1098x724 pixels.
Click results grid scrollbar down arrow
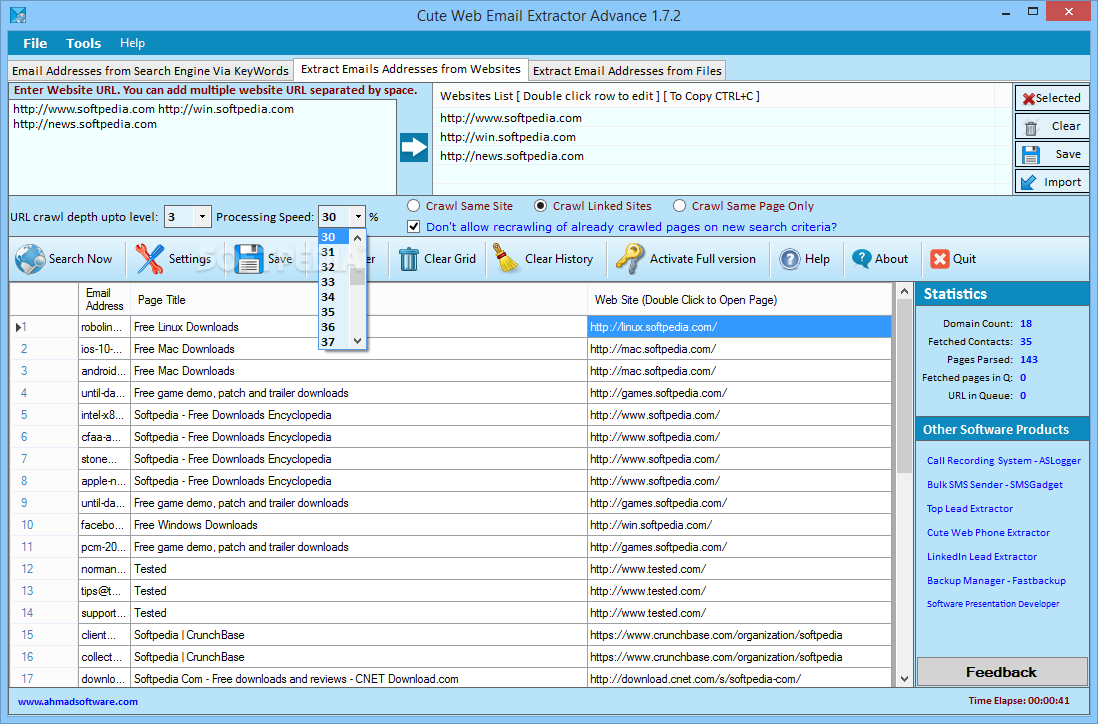904,678
